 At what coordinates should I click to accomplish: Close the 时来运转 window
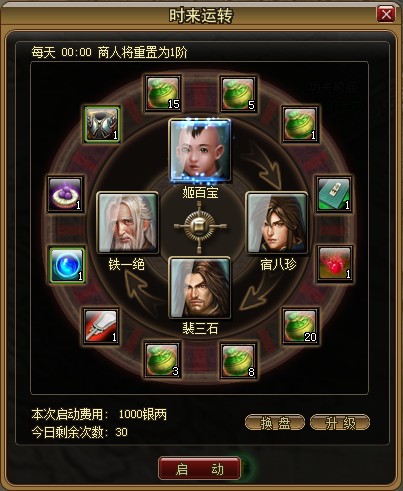(x=386, y=14)
